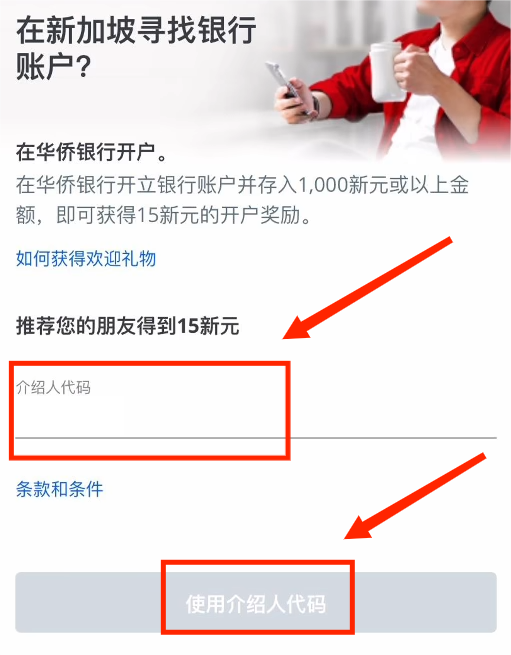Click the lower red arrow pointing to the button

tap(415, 496)
